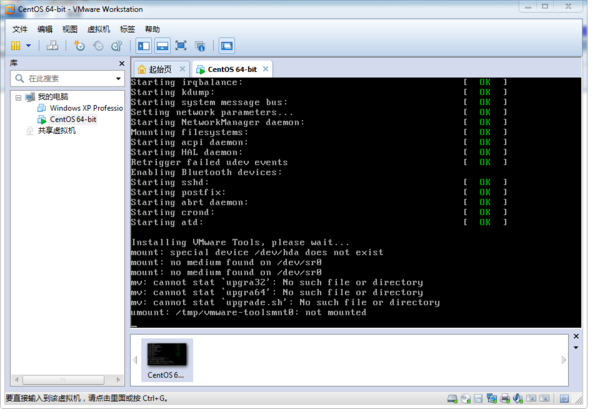
Task: Click the CD/DVD drive status bar icon
Action: point(465,399)
